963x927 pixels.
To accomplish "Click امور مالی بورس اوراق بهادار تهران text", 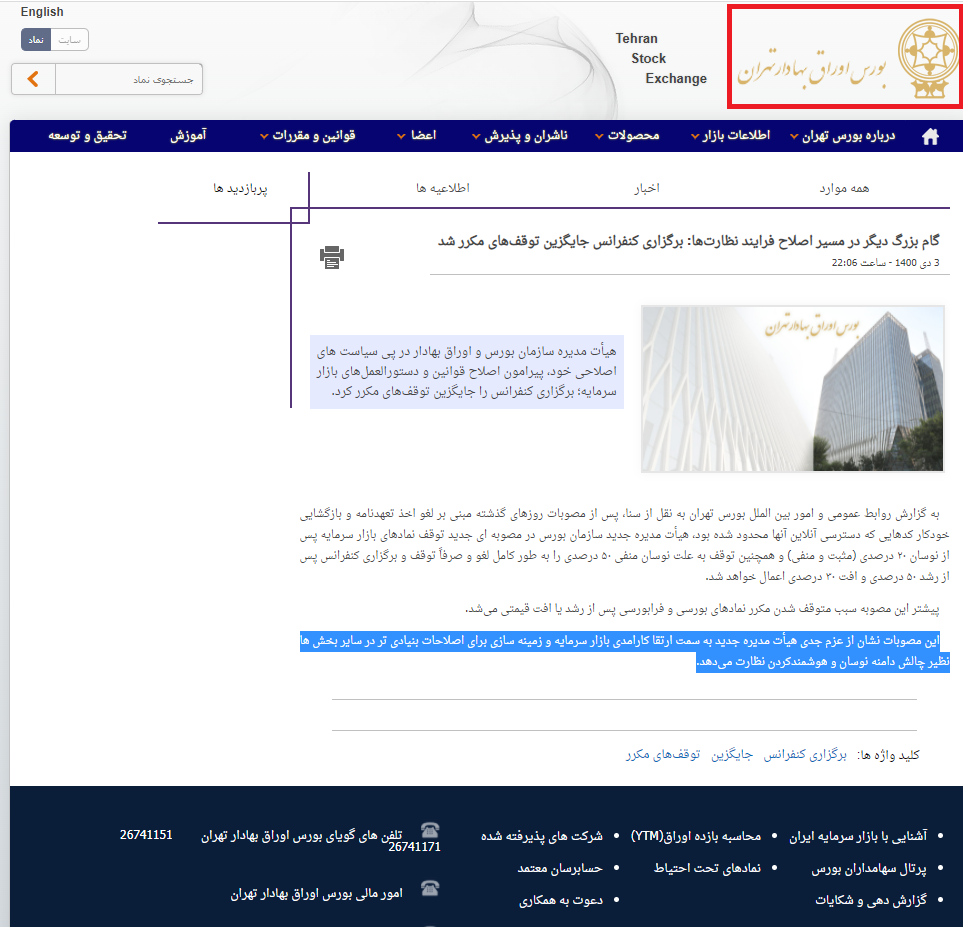I will pos(316,894).
